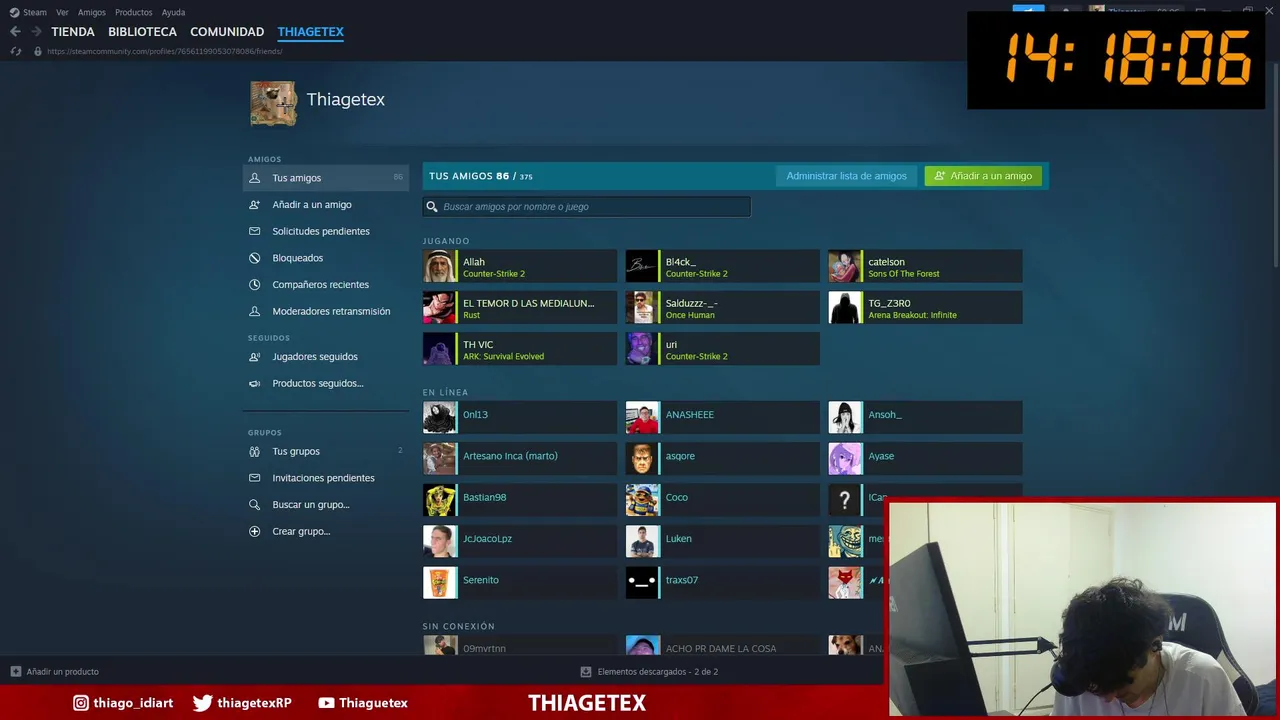Image resolution: width=1280 pixels, height=720 pixels.
Task: Open Allah's avatar in Jugando list
Action: point(439,266)
